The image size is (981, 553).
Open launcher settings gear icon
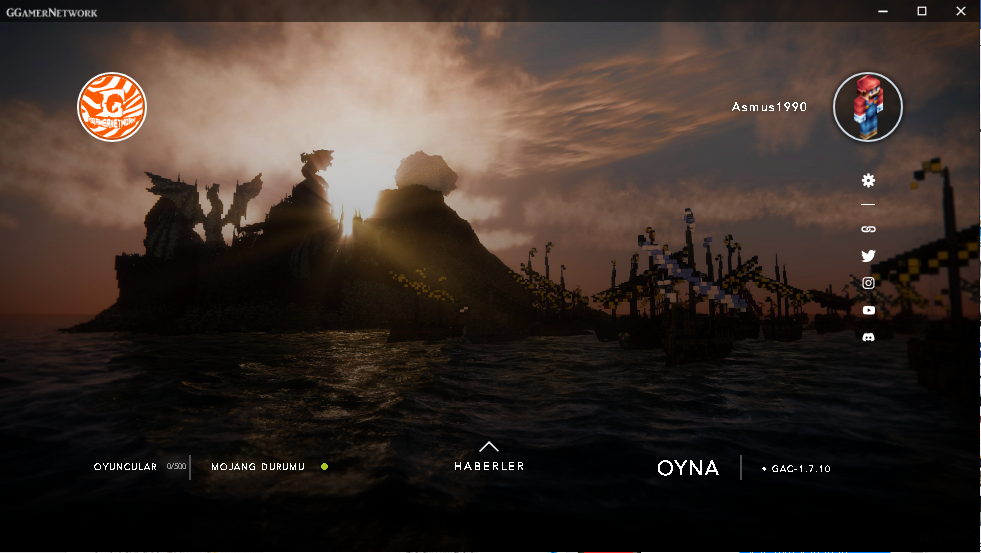868,181
